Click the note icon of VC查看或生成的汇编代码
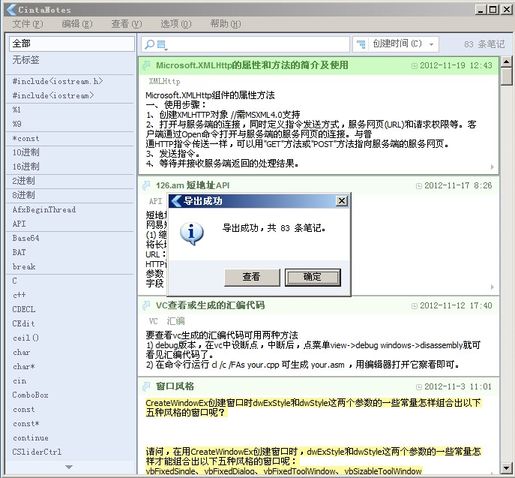 click(146, 305)
